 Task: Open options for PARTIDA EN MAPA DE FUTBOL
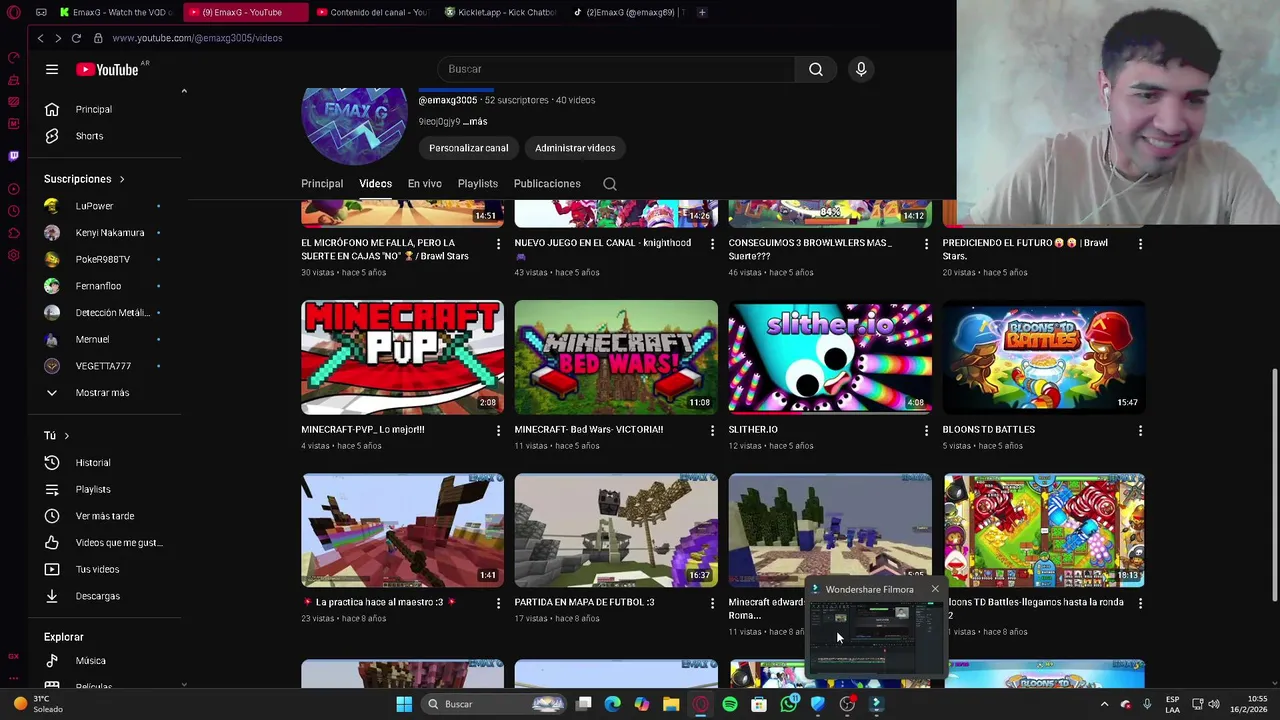712,603
